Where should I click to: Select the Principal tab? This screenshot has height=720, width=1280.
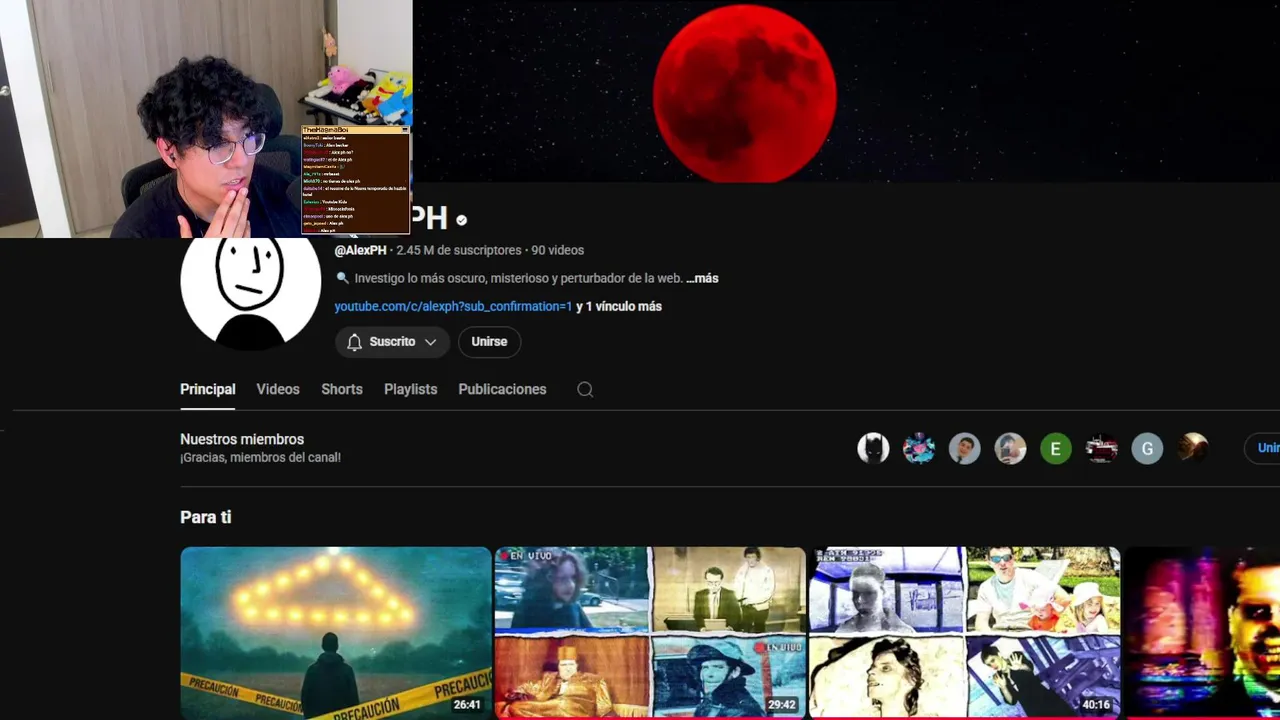click(x=208, y=389)
